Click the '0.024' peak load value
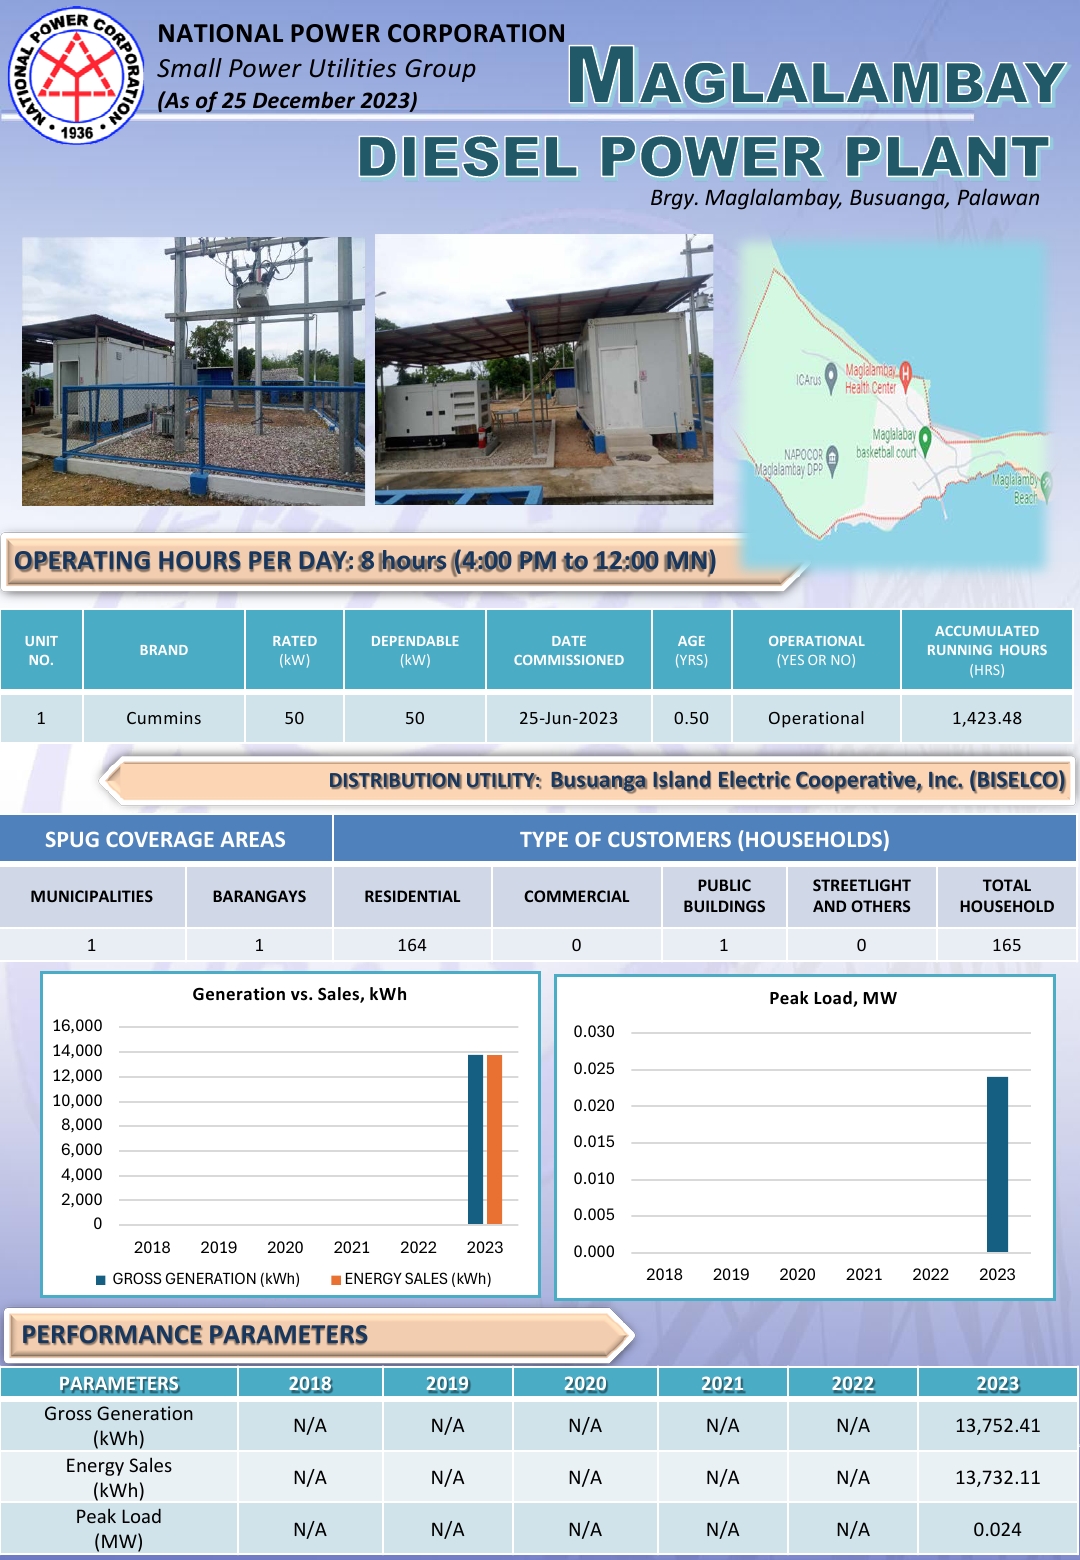This screenshot has height=1560, width=1080. pyautogui.click(x=997, y=1529)
